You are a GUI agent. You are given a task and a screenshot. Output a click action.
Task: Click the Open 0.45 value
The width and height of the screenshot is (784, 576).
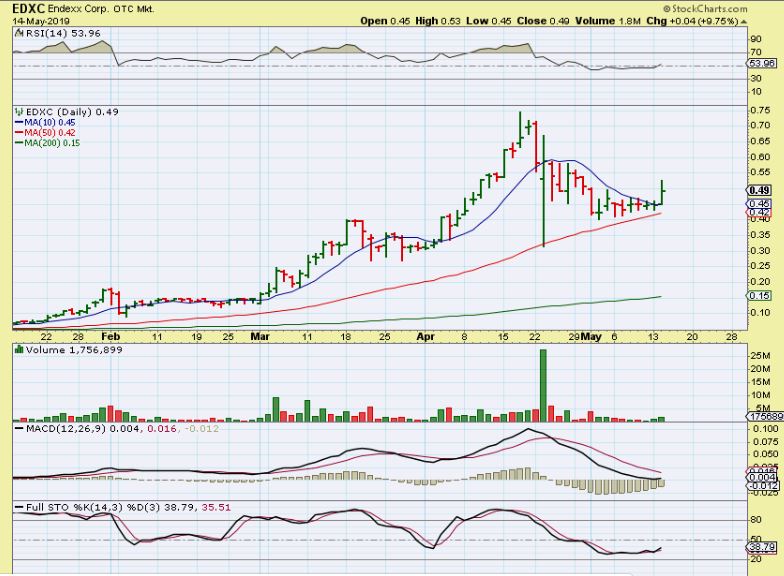(x=385, y=21)
